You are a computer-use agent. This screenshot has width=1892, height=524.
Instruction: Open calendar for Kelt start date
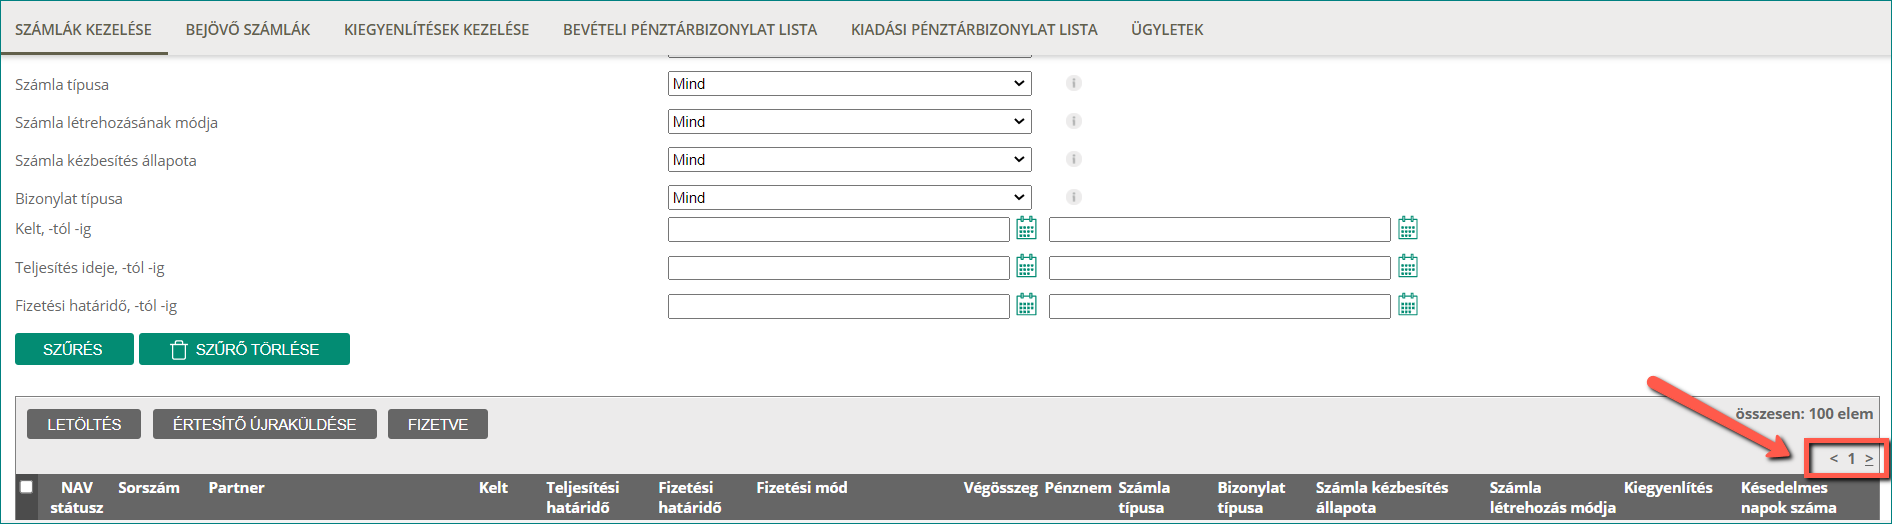(x=1026, y=228)
